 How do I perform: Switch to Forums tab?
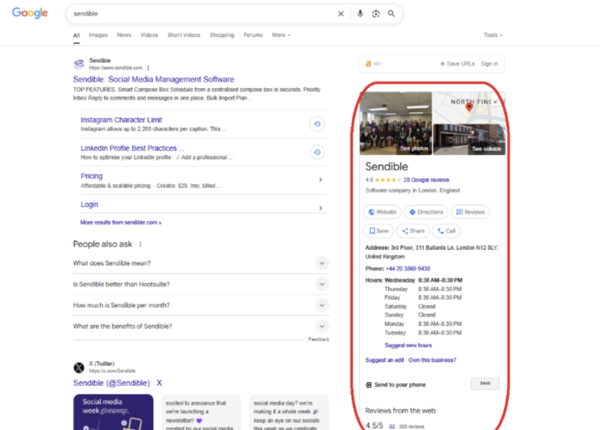(x=253, y=35)
